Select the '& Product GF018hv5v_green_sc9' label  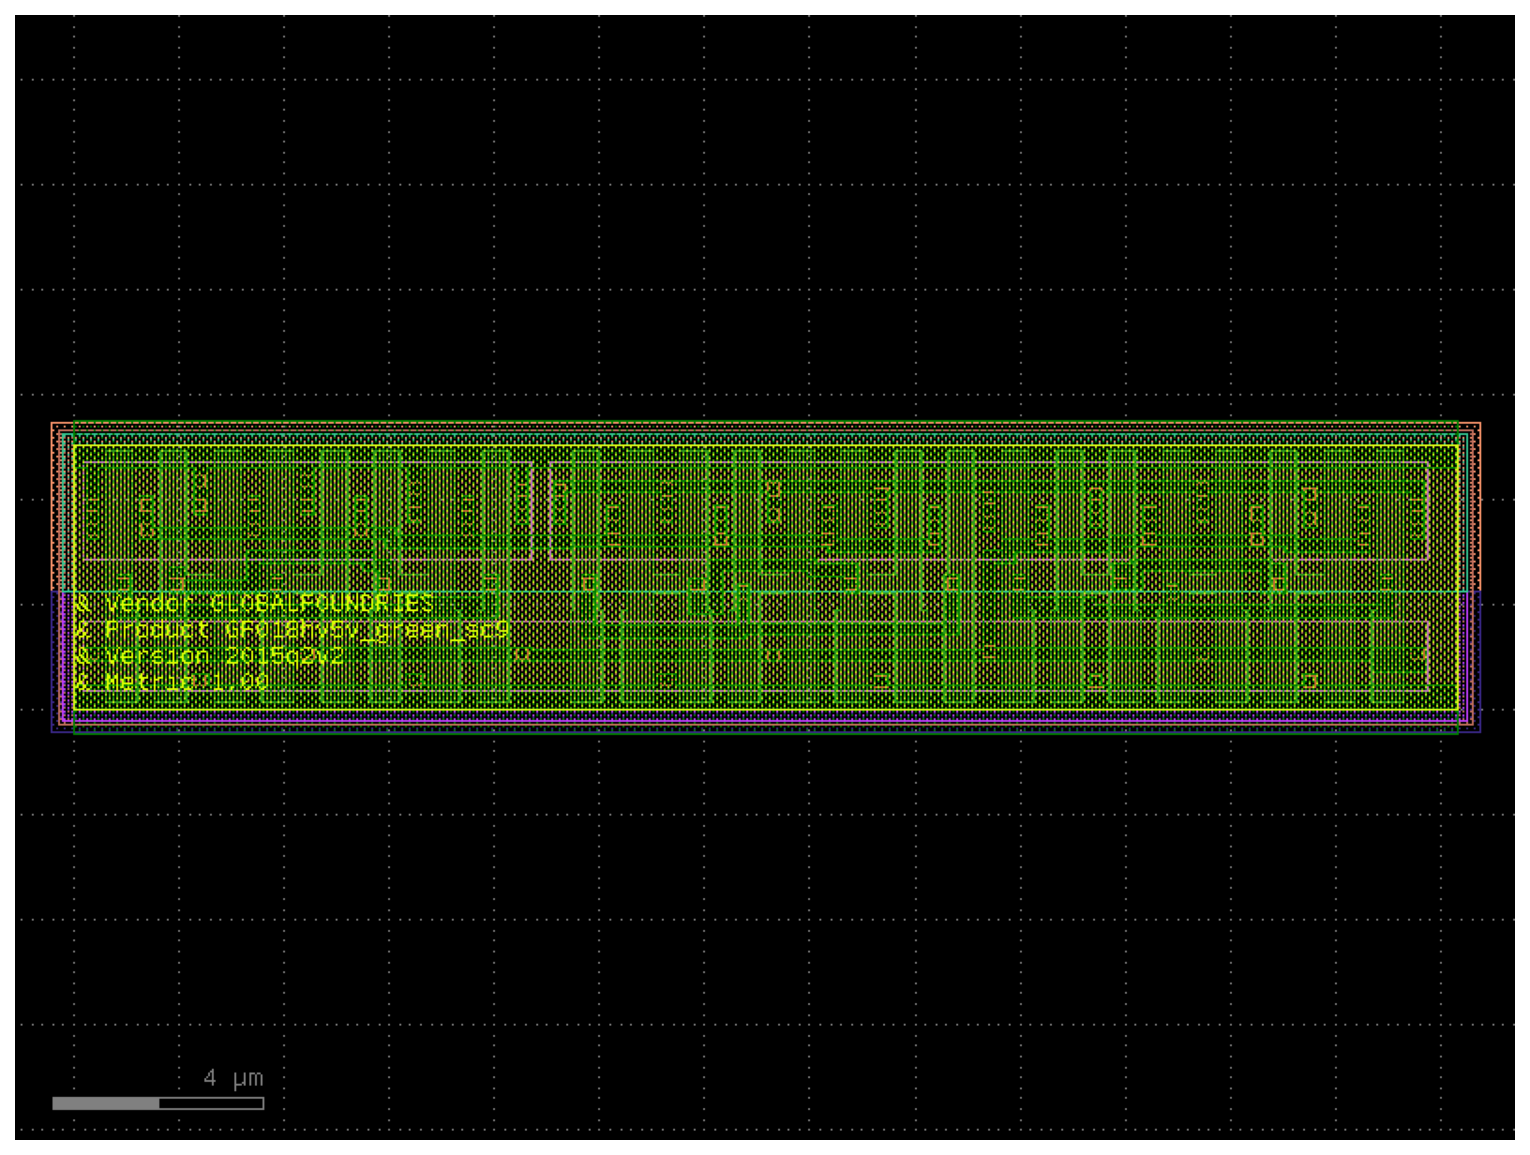coord(292,630)
